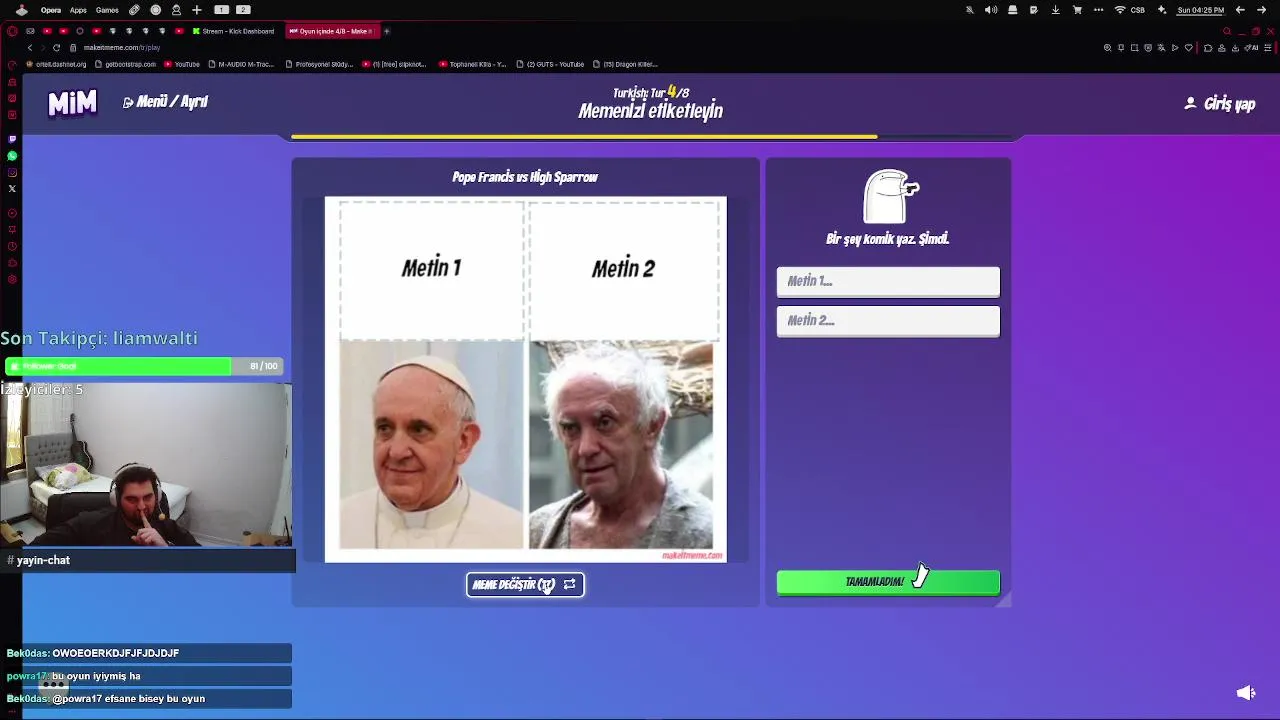Image resolution: width=1280 pixels, height=720 pixels.
Task: Click the MiM logo
Action: point(73,102)
